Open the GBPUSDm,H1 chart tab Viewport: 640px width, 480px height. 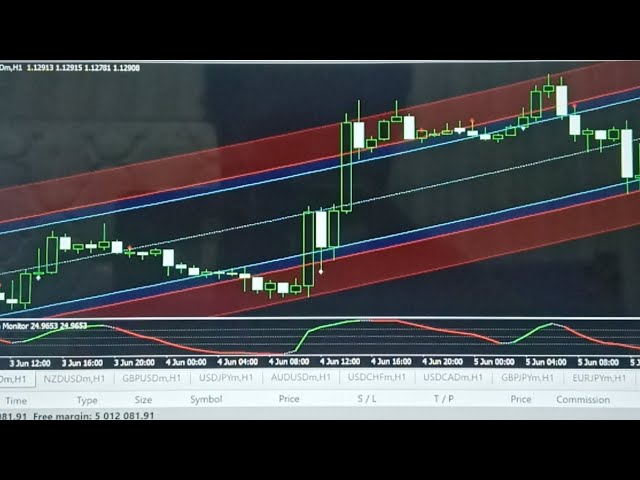152,379
